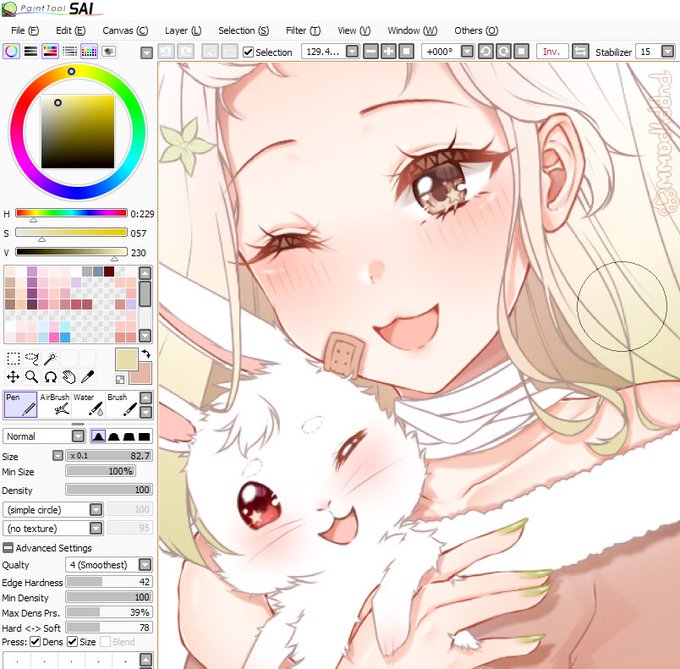Viewport: 680px width, 669px height.
Task: Open the Edit menu
Action: pos(71,30)
